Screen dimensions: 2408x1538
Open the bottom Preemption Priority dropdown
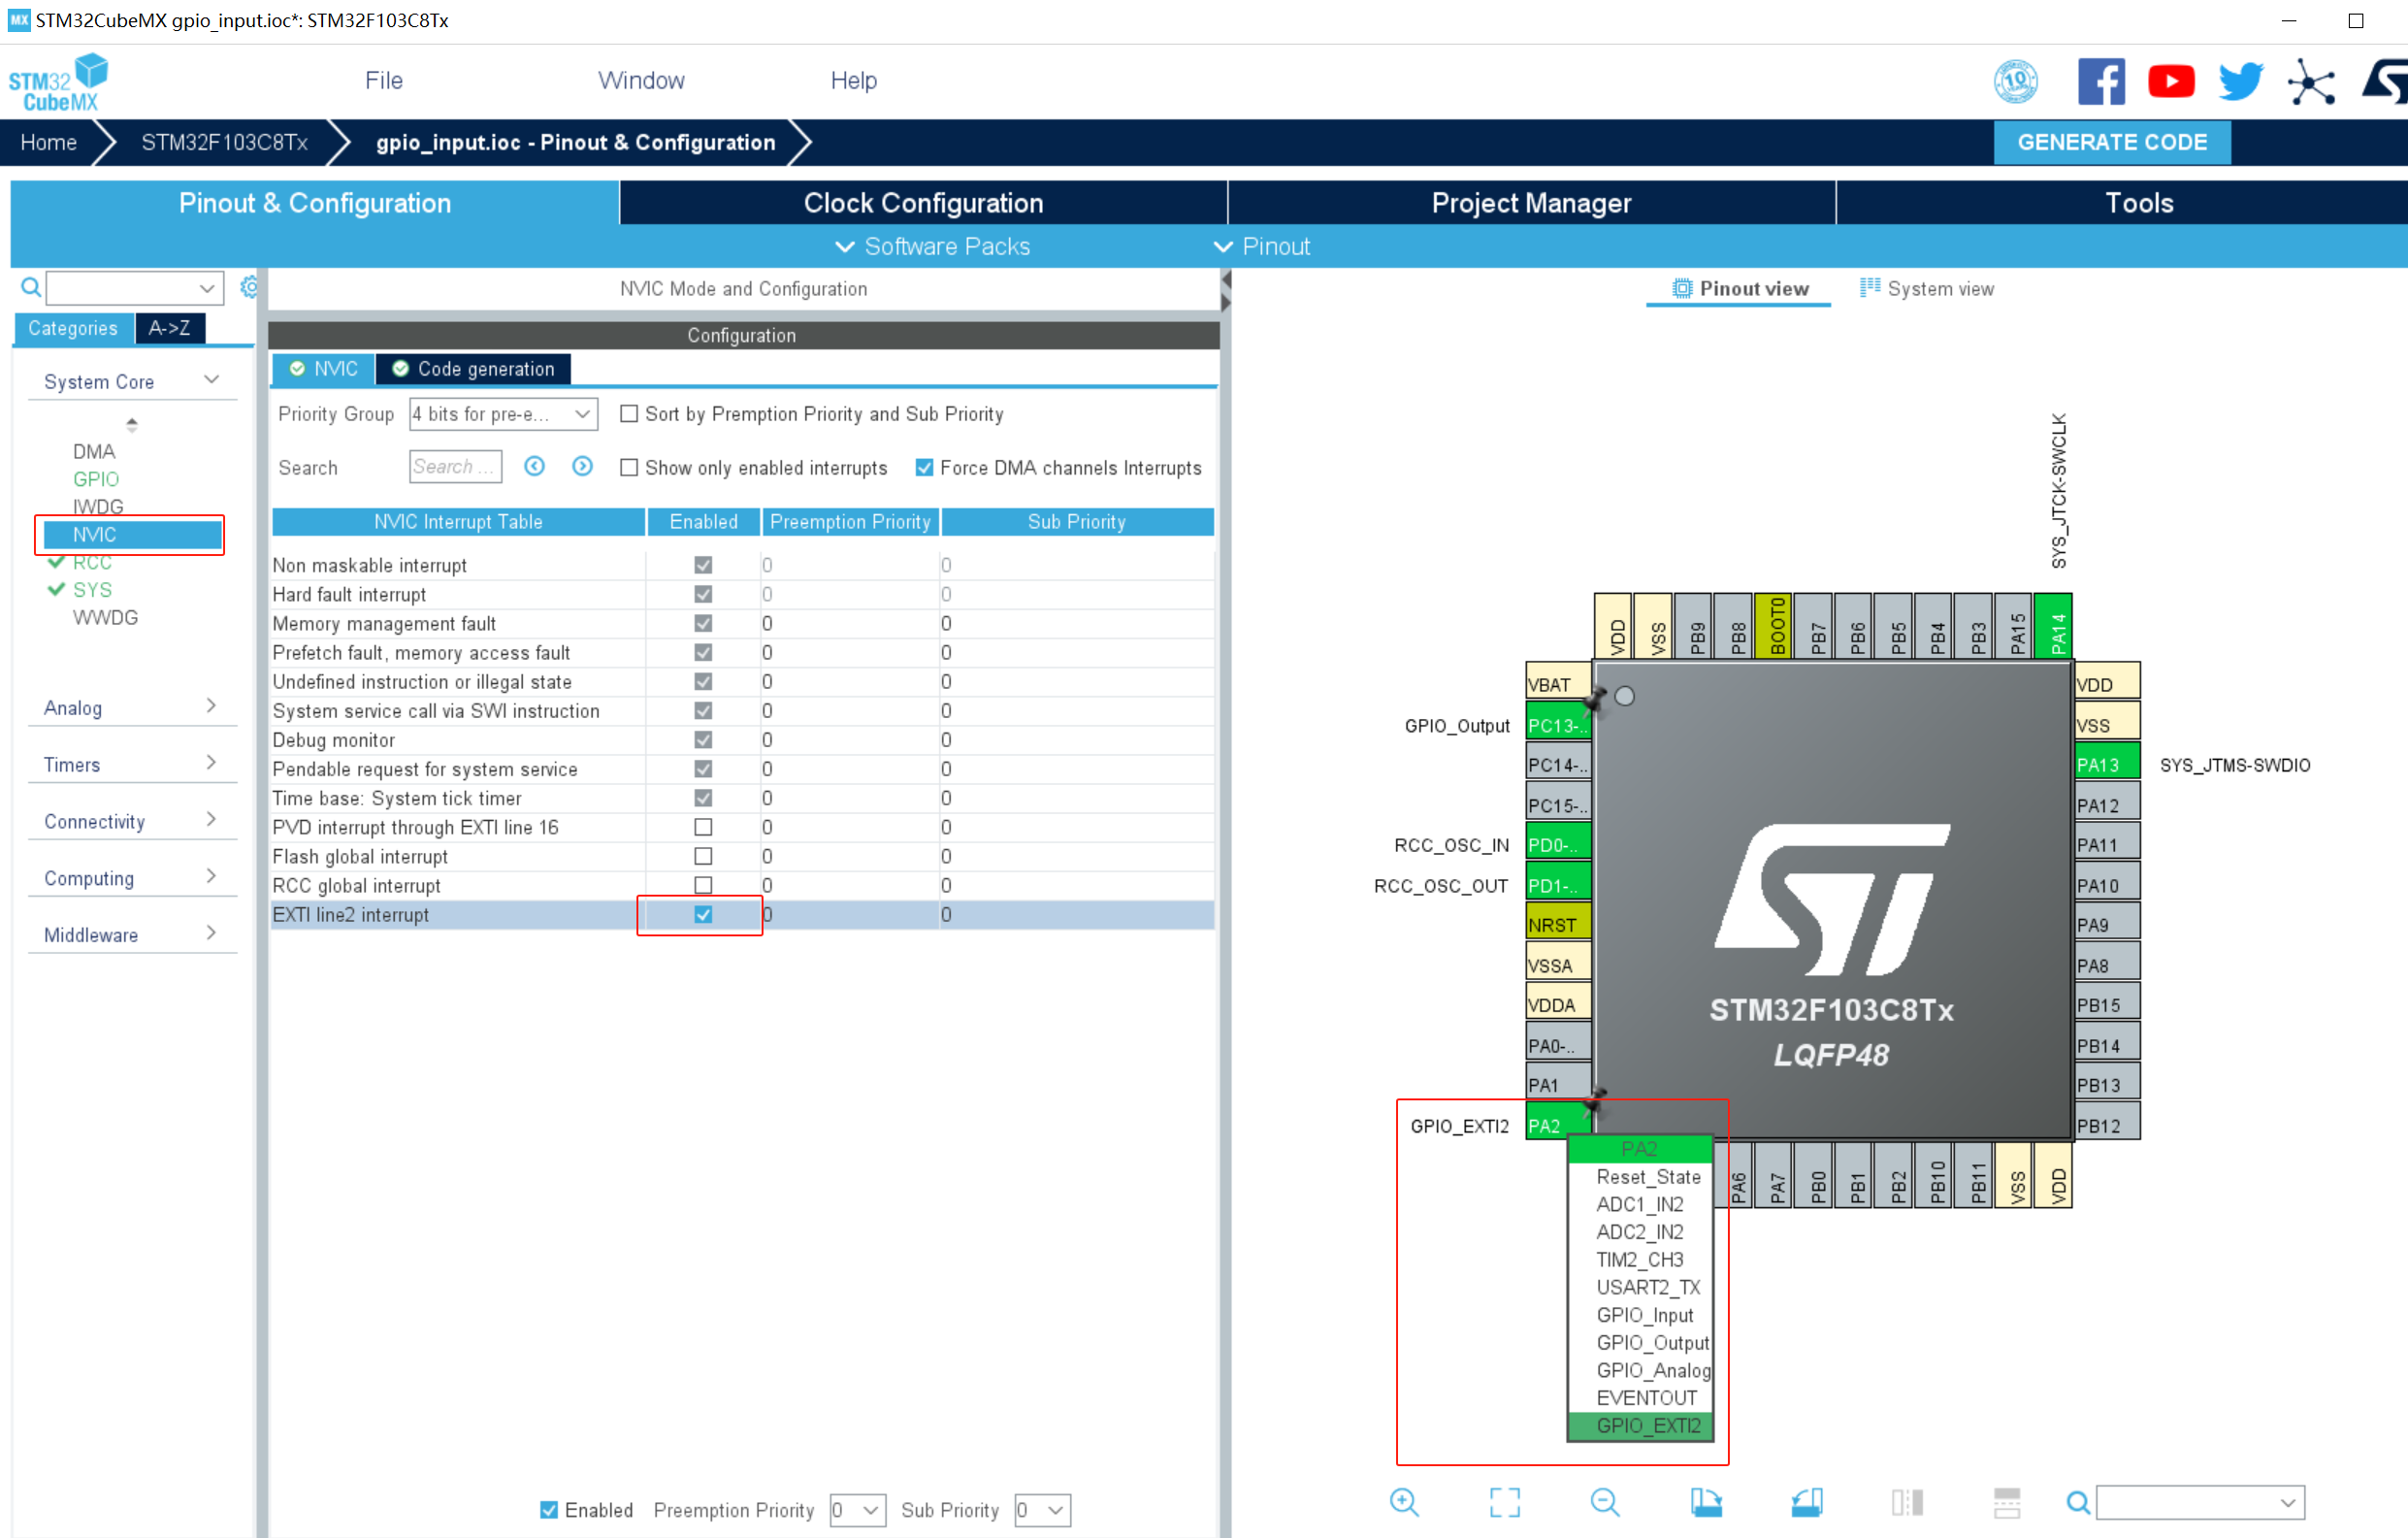point(858,1509)
